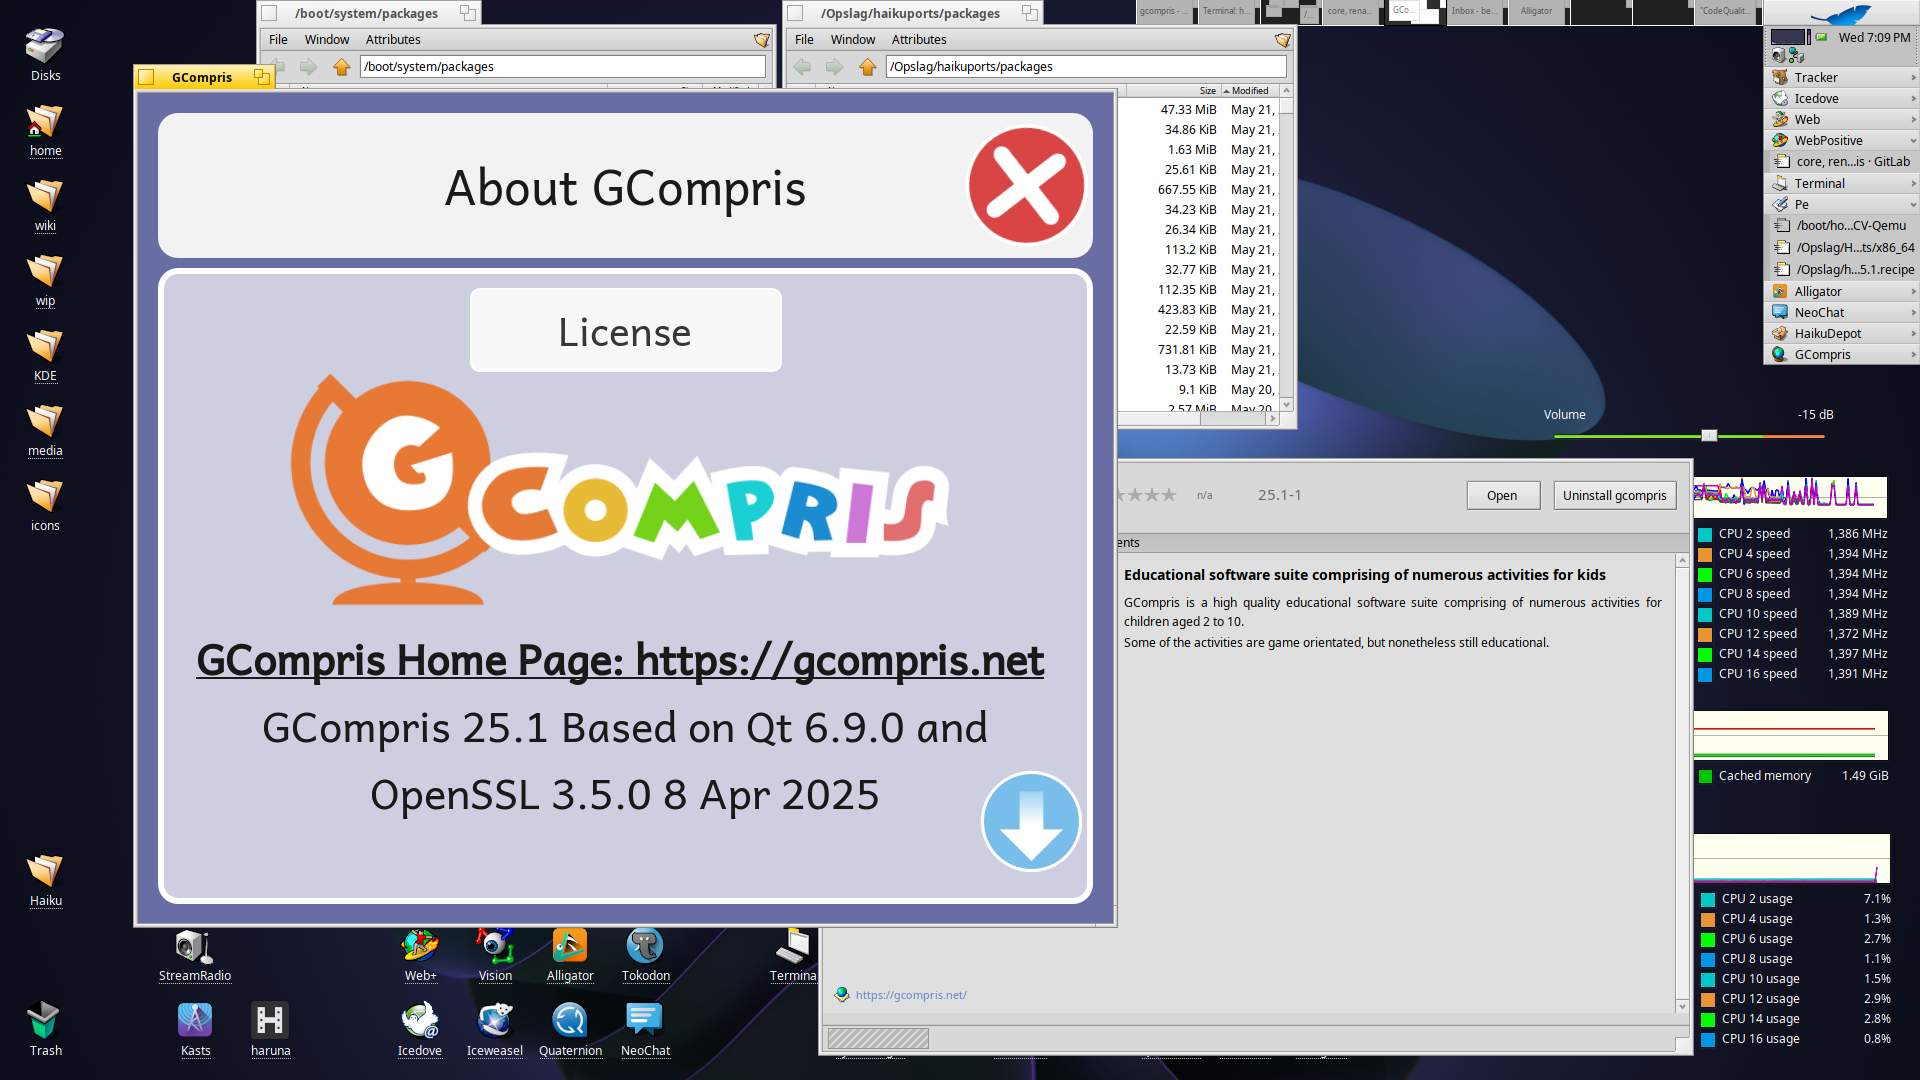Open the Window menu in haikuports packages window
The height and width of the screenshot is (1080, 1920).
[852, 40]
